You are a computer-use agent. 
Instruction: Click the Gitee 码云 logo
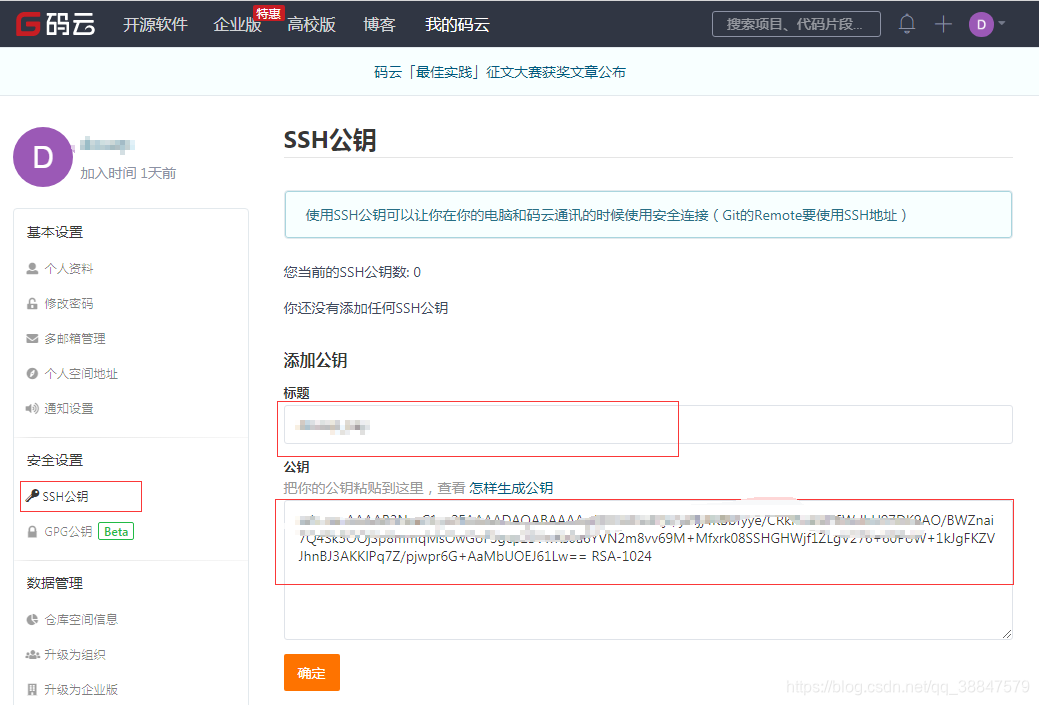[56, 24]
